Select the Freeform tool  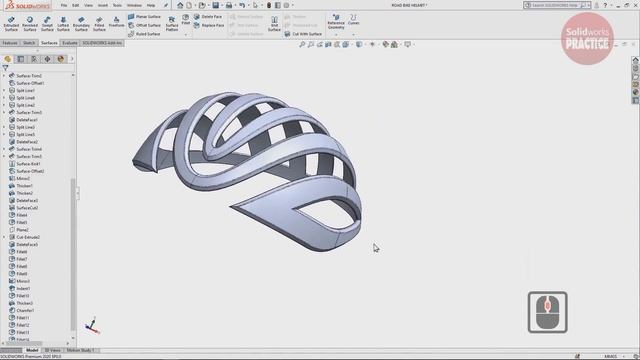(x=116, y=22)
